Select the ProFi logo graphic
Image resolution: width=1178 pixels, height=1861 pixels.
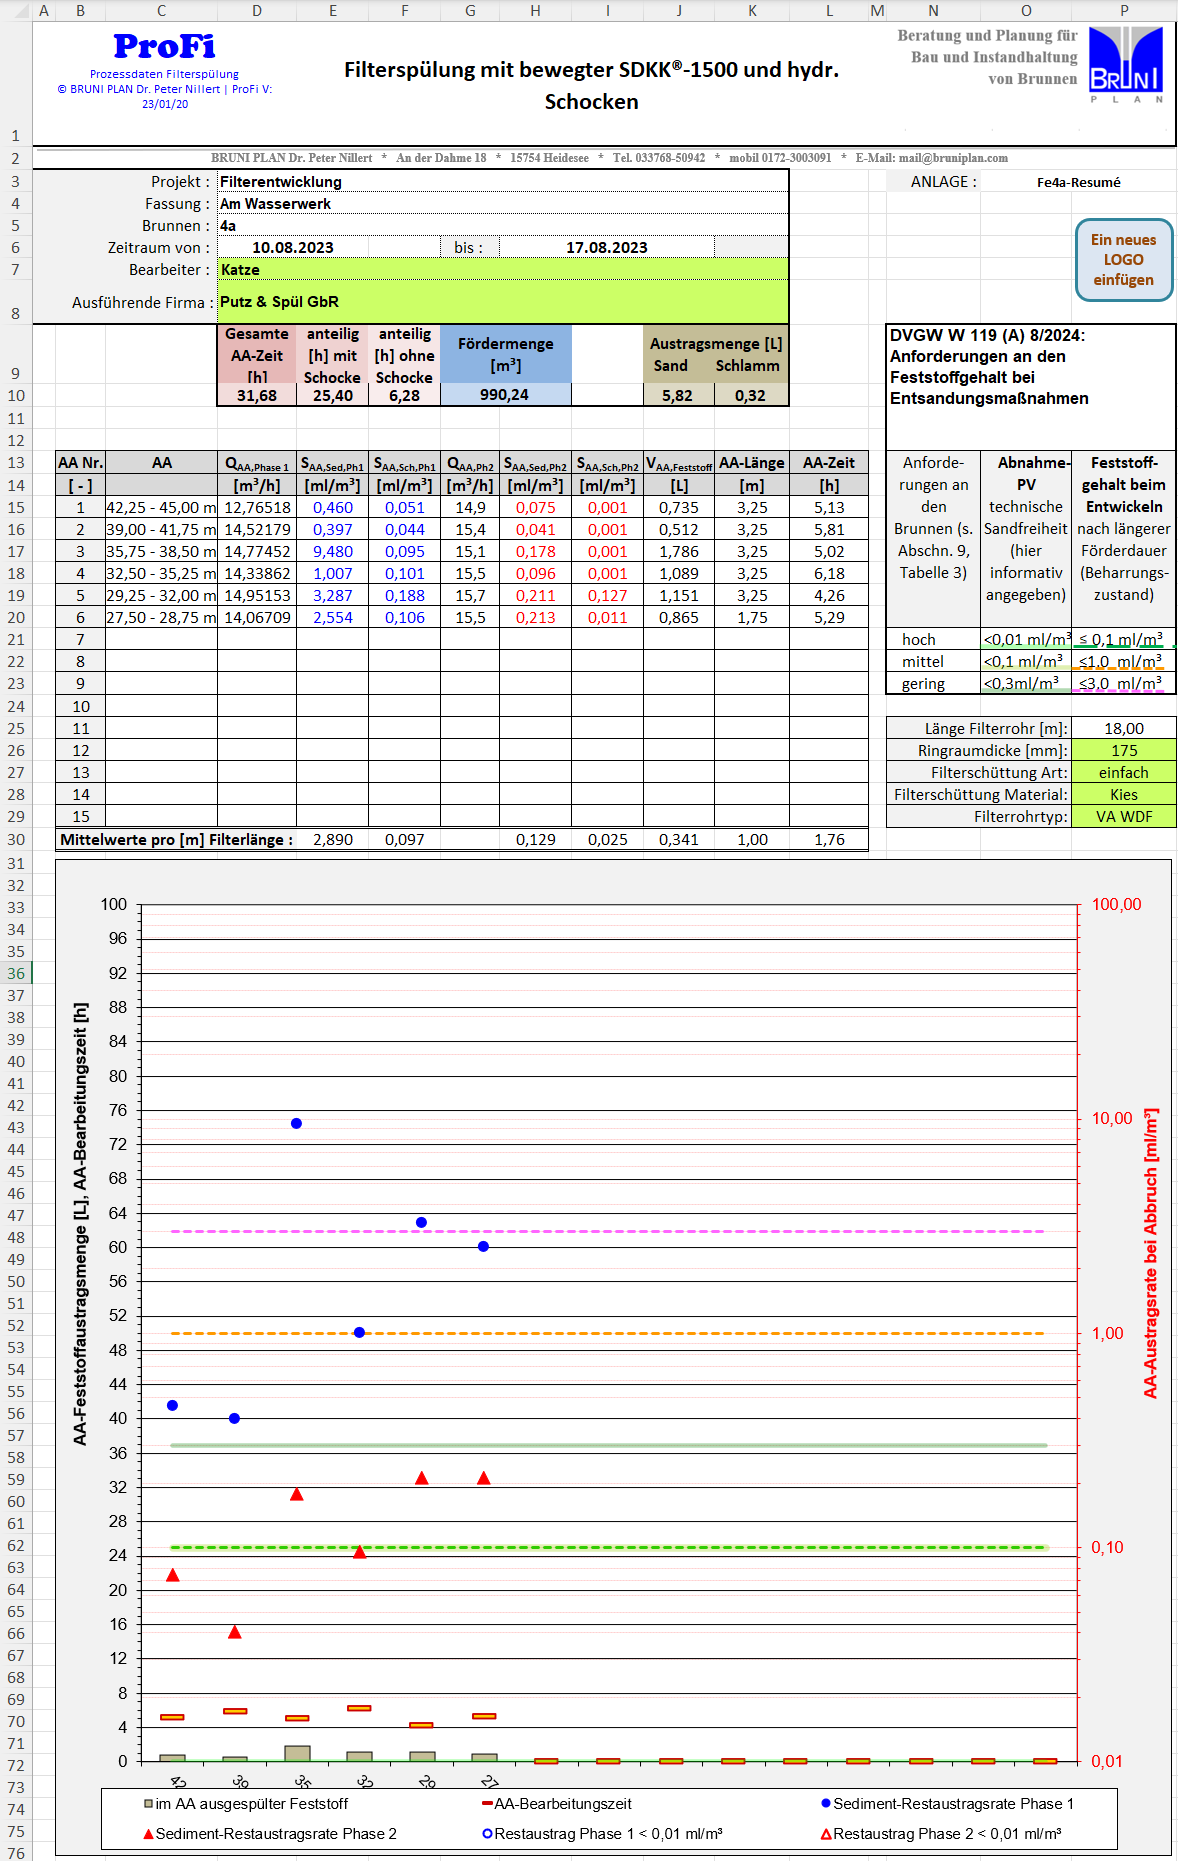click(164, 46)
